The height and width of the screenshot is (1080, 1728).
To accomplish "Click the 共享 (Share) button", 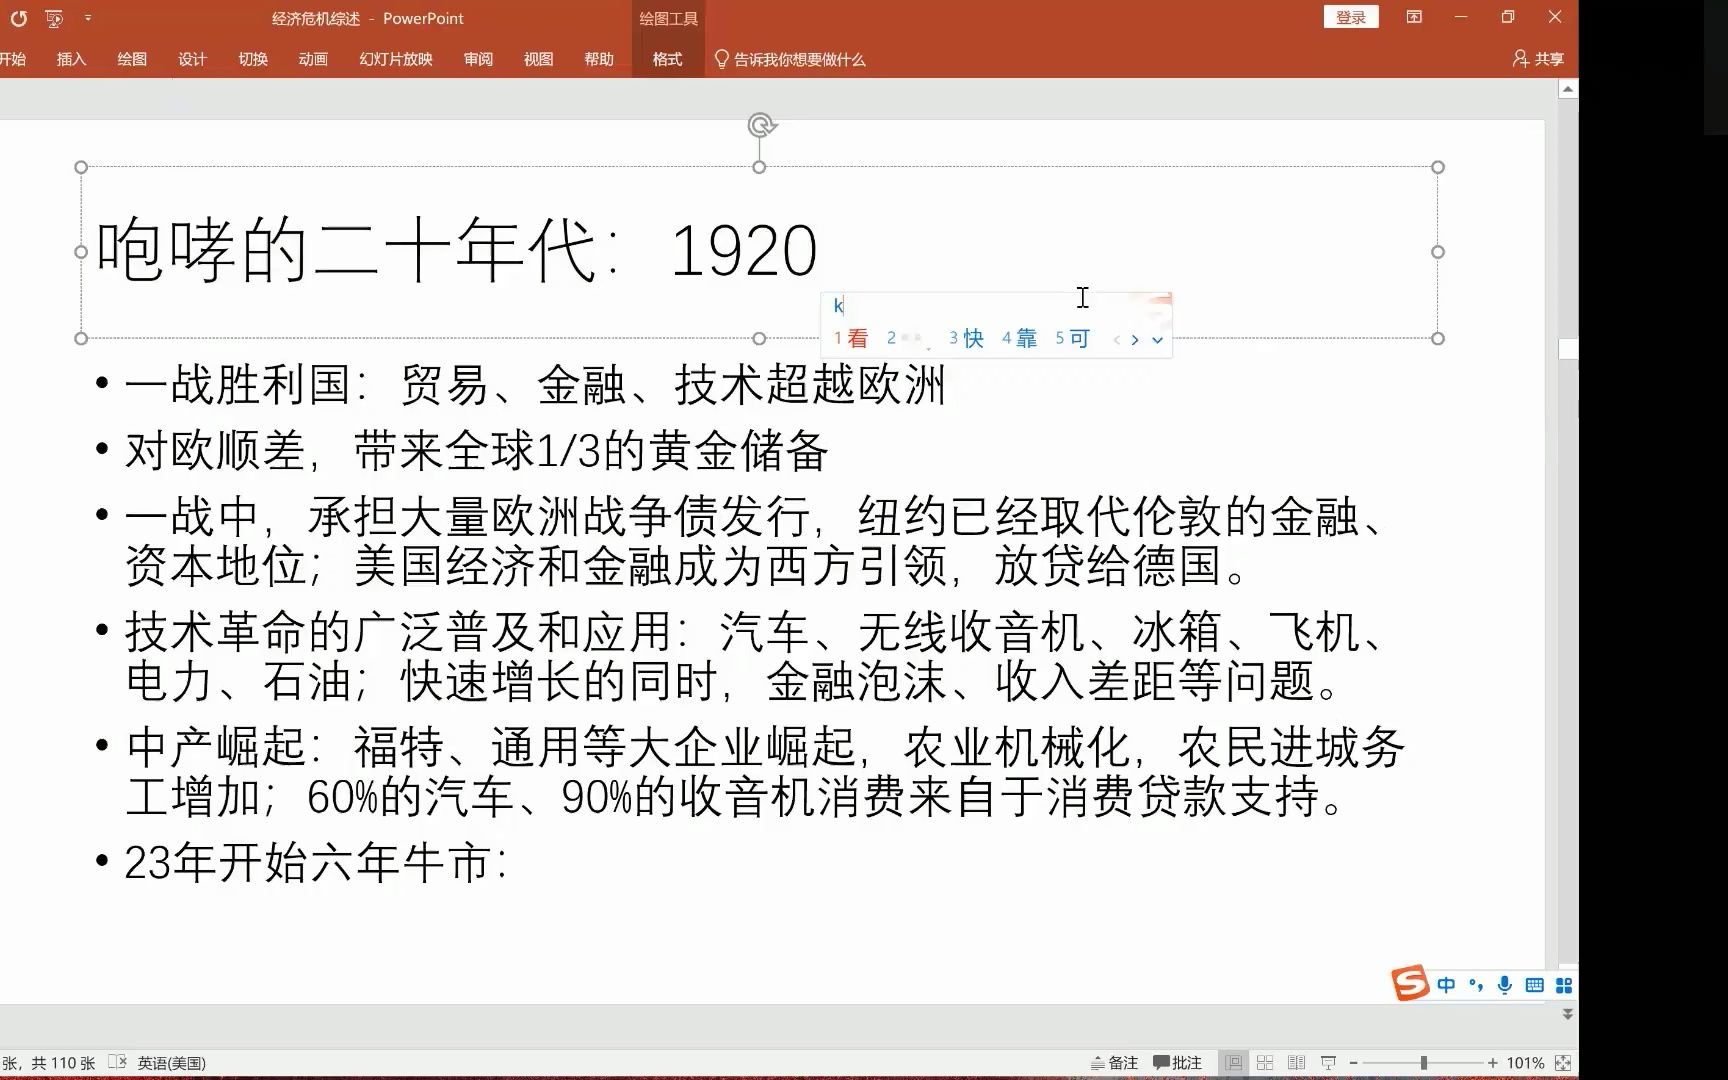I will coord(1539,59).
